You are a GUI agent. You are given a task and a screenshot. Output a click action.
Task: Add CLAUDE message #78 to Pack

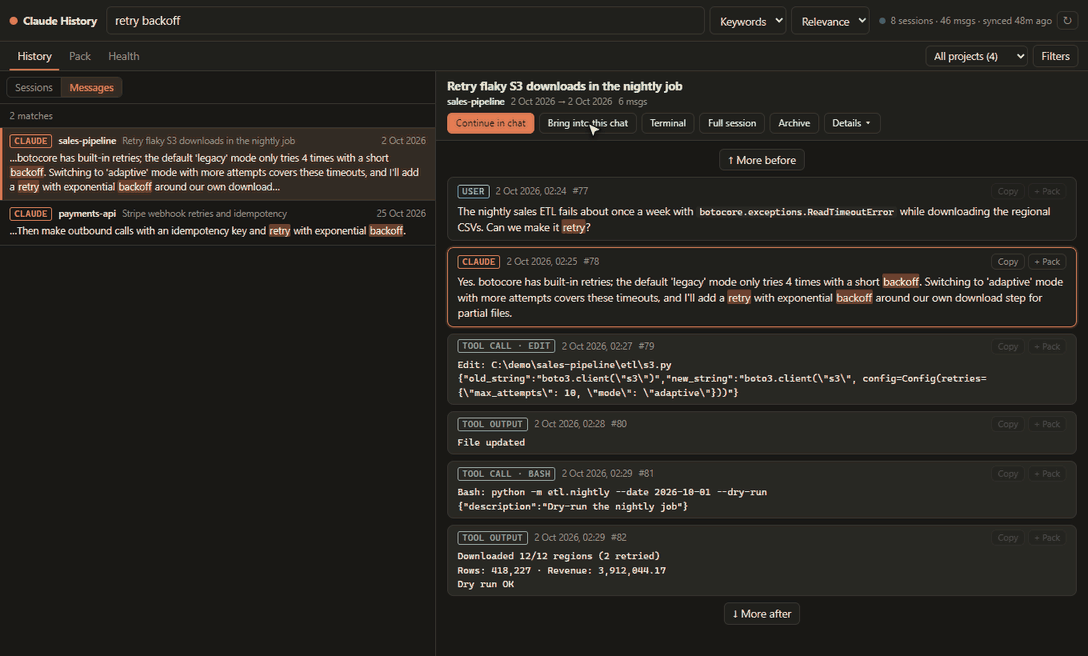point(1047,262)
